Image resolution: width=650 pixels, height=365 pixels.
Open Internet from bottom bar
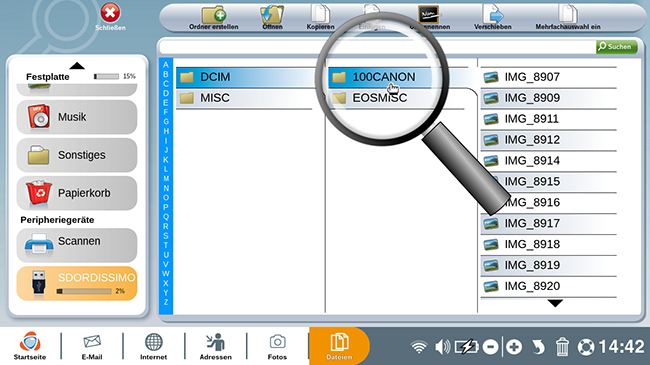coord(153,346)
